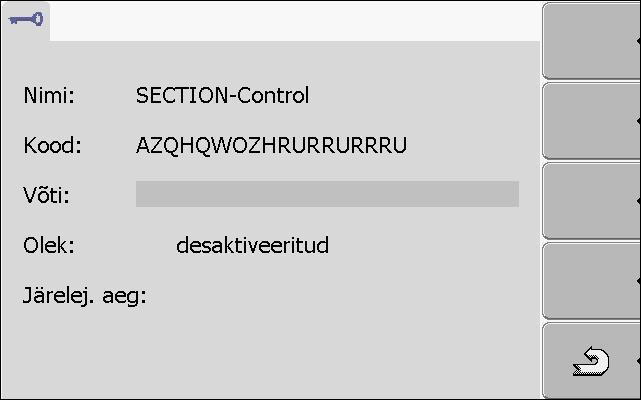
Task: Click the third blank softkey from top
Action: (591, 200)
